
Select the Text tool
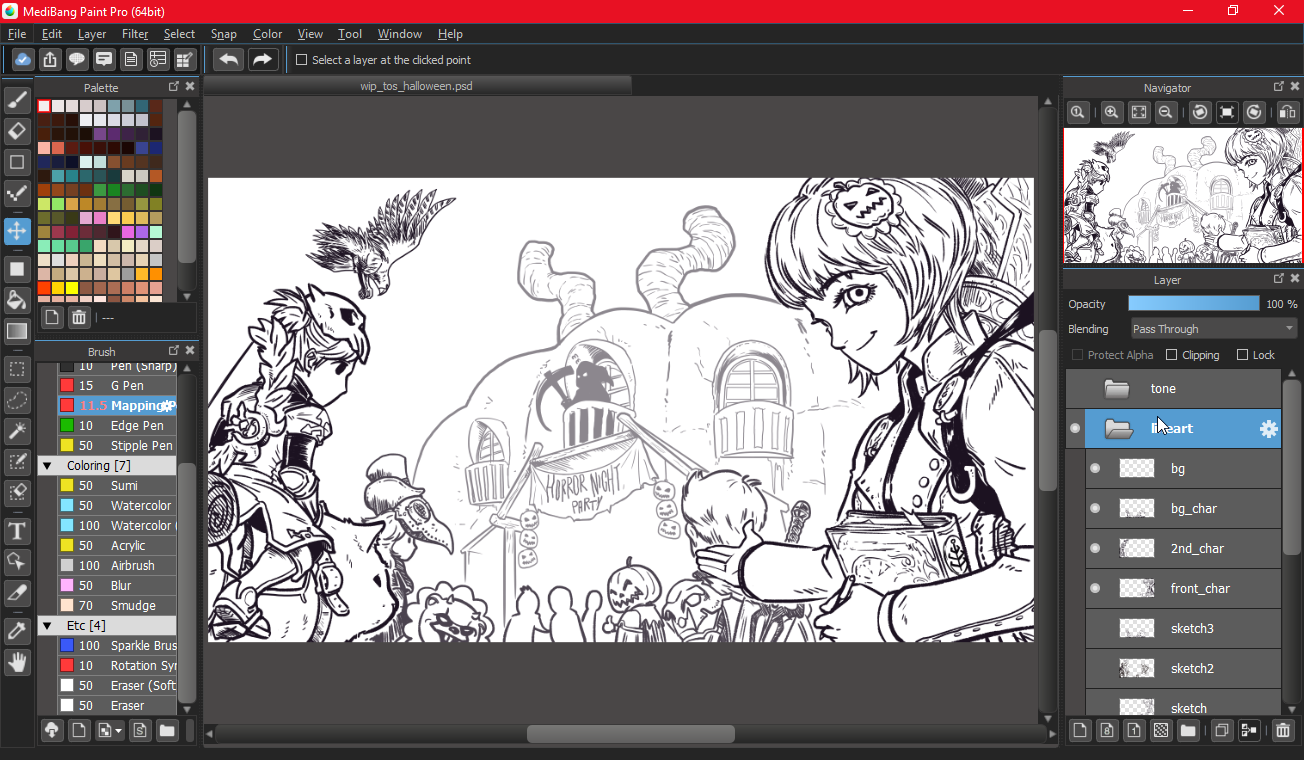pos(17,530)
